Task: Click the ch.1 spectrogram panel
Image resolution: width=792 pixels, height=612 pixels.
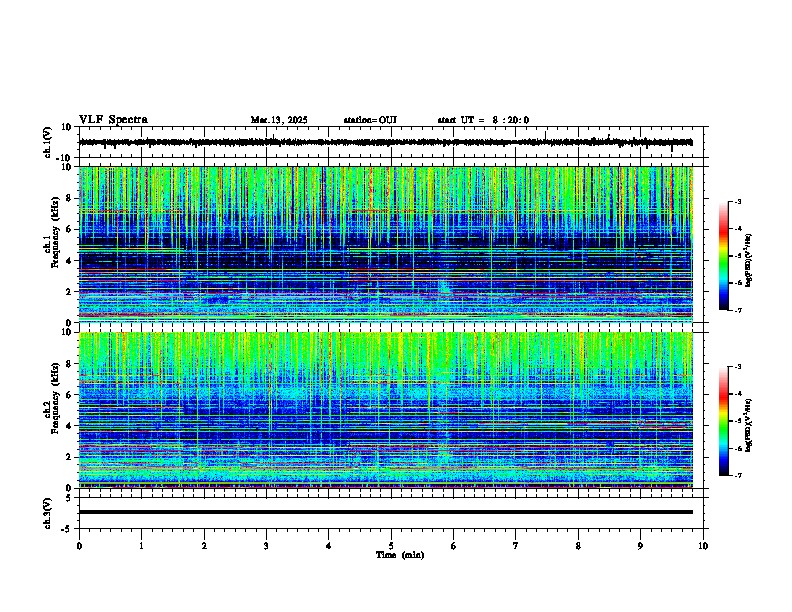Action: tap(386, 244)
